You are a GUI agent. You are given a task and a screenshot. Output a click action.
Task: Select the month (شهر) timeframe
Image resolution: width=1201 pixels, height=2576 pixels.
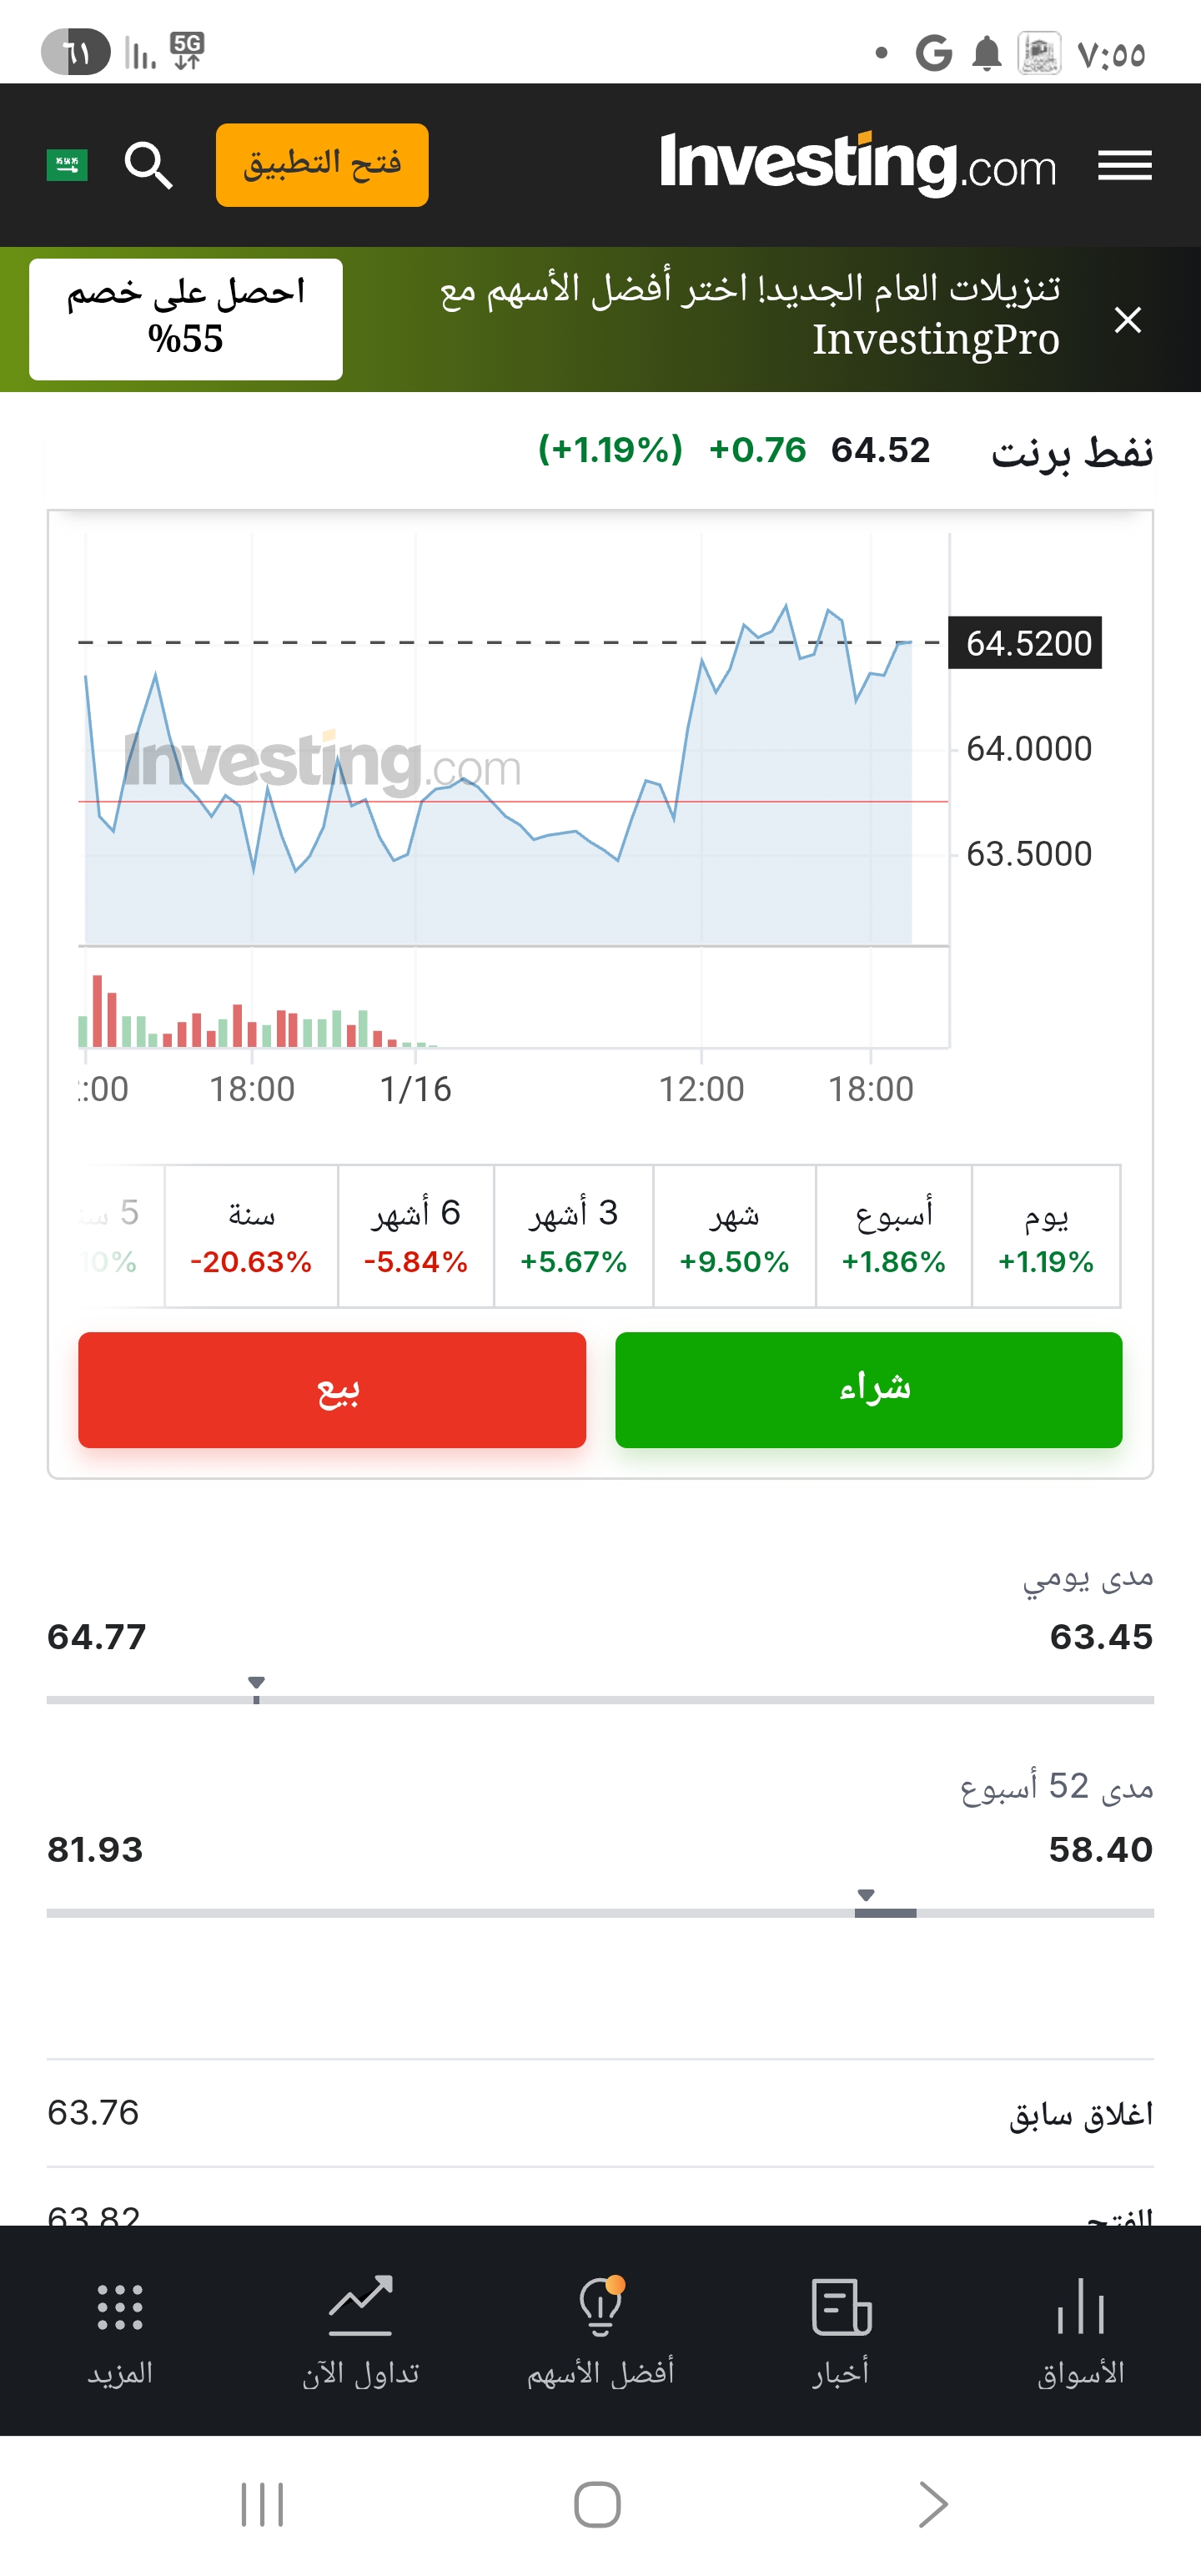tap(734, 1236)
